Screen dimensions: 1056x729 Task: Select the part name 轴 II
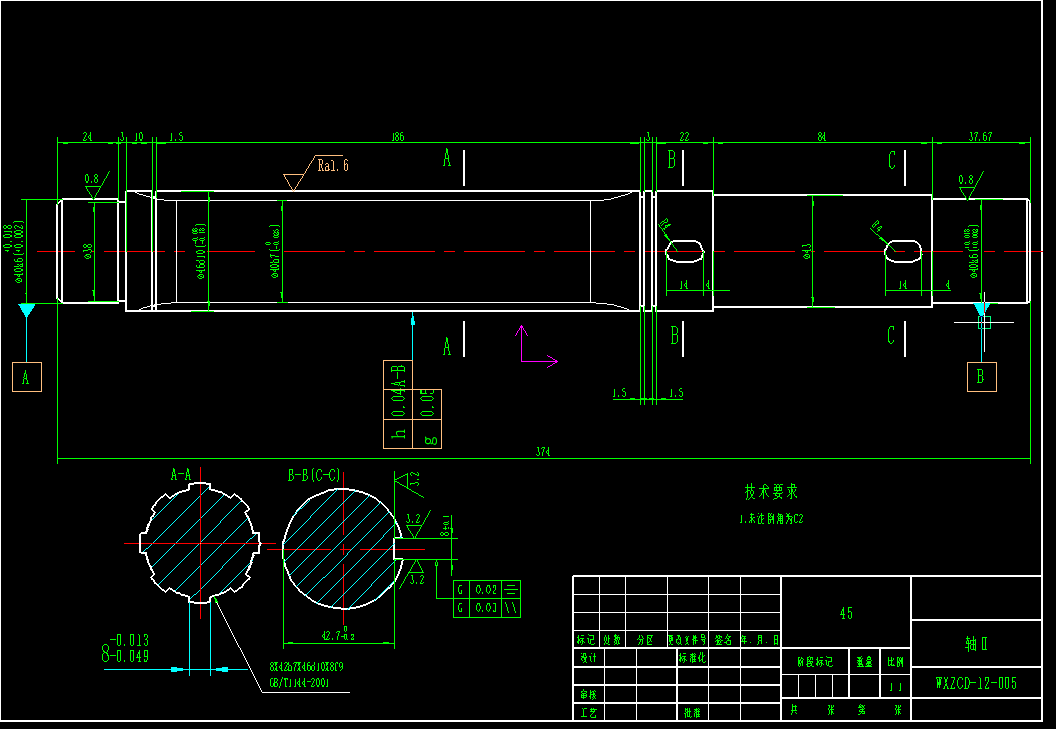tap(976, 643)
